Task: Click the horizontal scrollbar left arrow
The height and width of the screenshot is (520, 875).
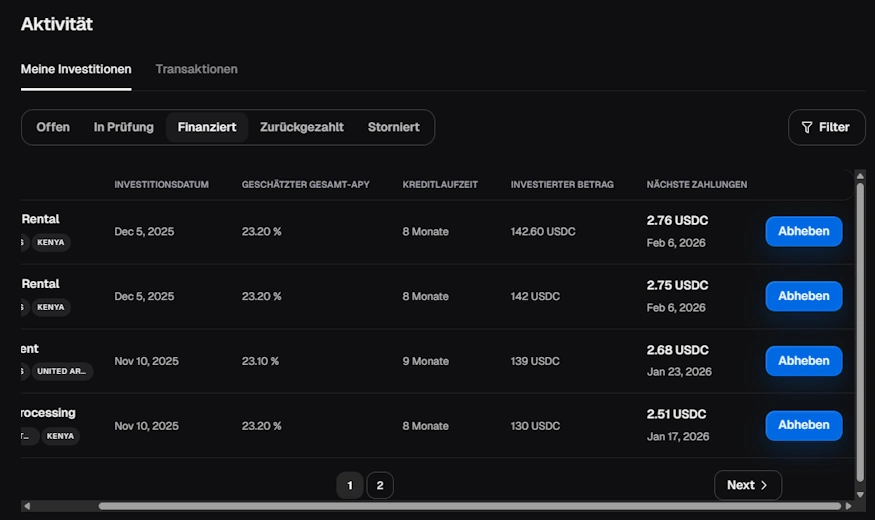Action: coord(27,506)
